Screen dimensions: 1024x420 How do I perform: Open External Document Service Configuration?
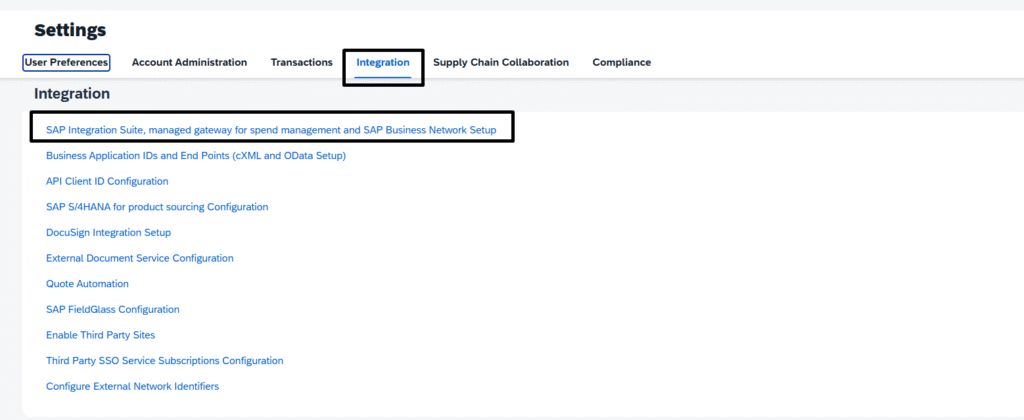(139, 258)
